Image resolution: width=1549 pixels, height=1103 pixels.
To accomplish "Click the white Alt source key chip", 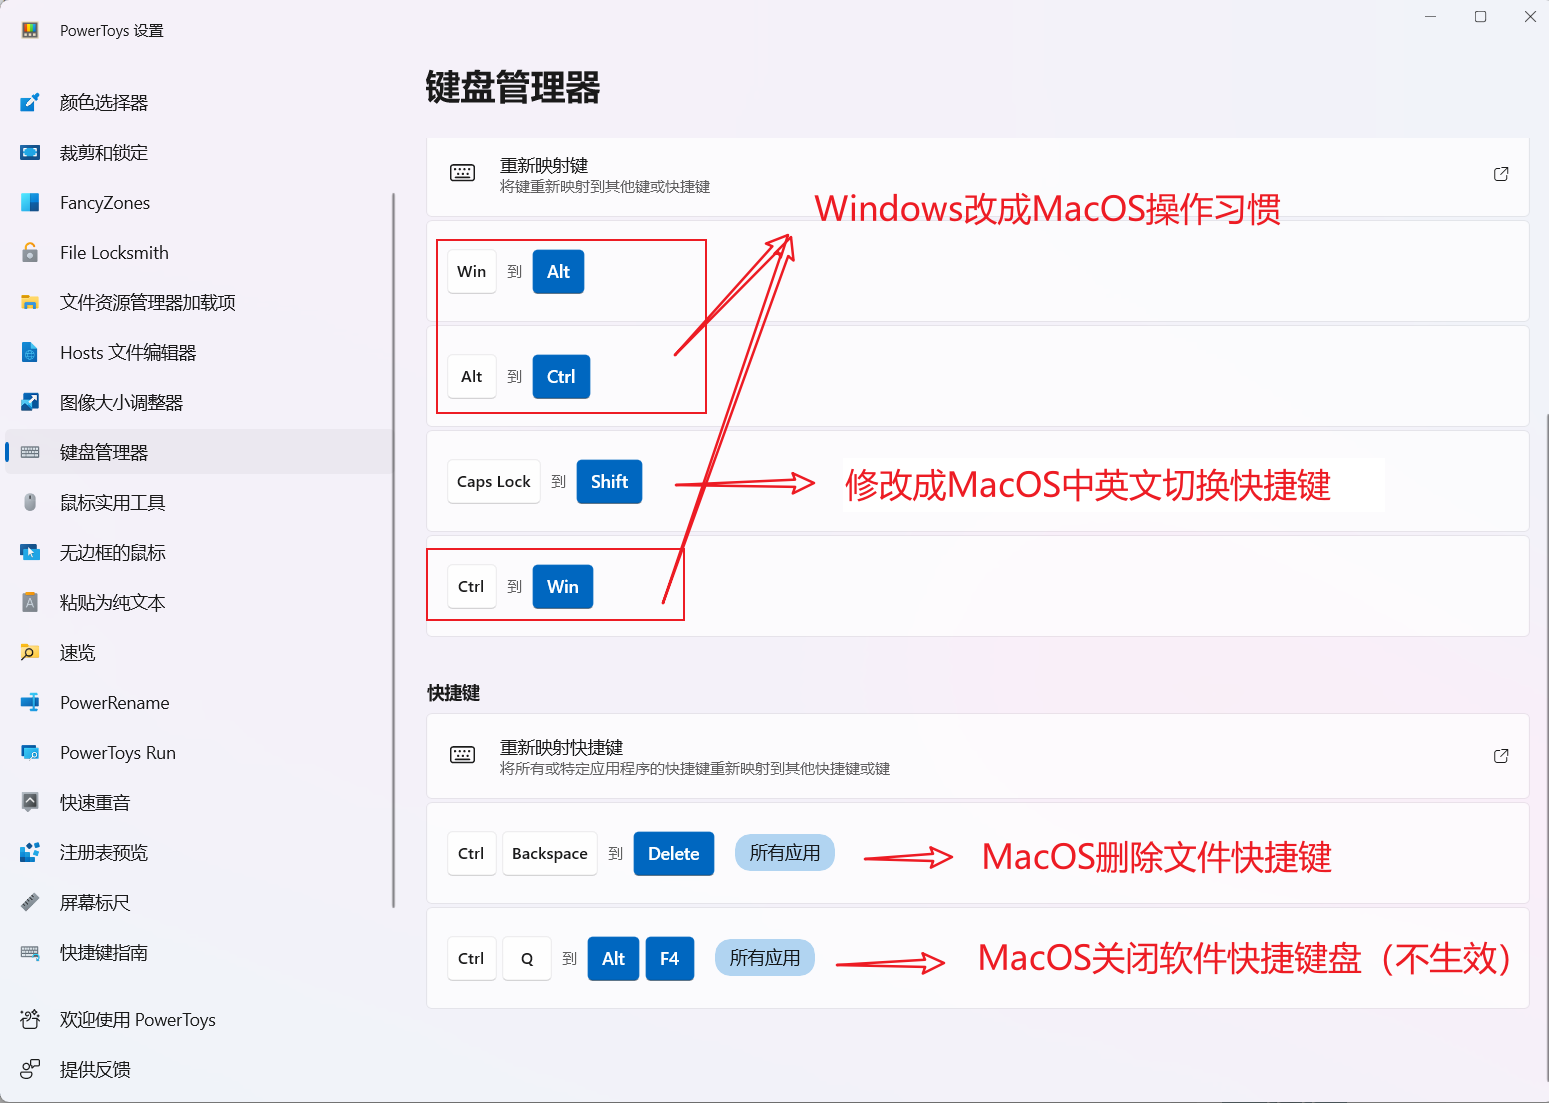I will [472, 376].
